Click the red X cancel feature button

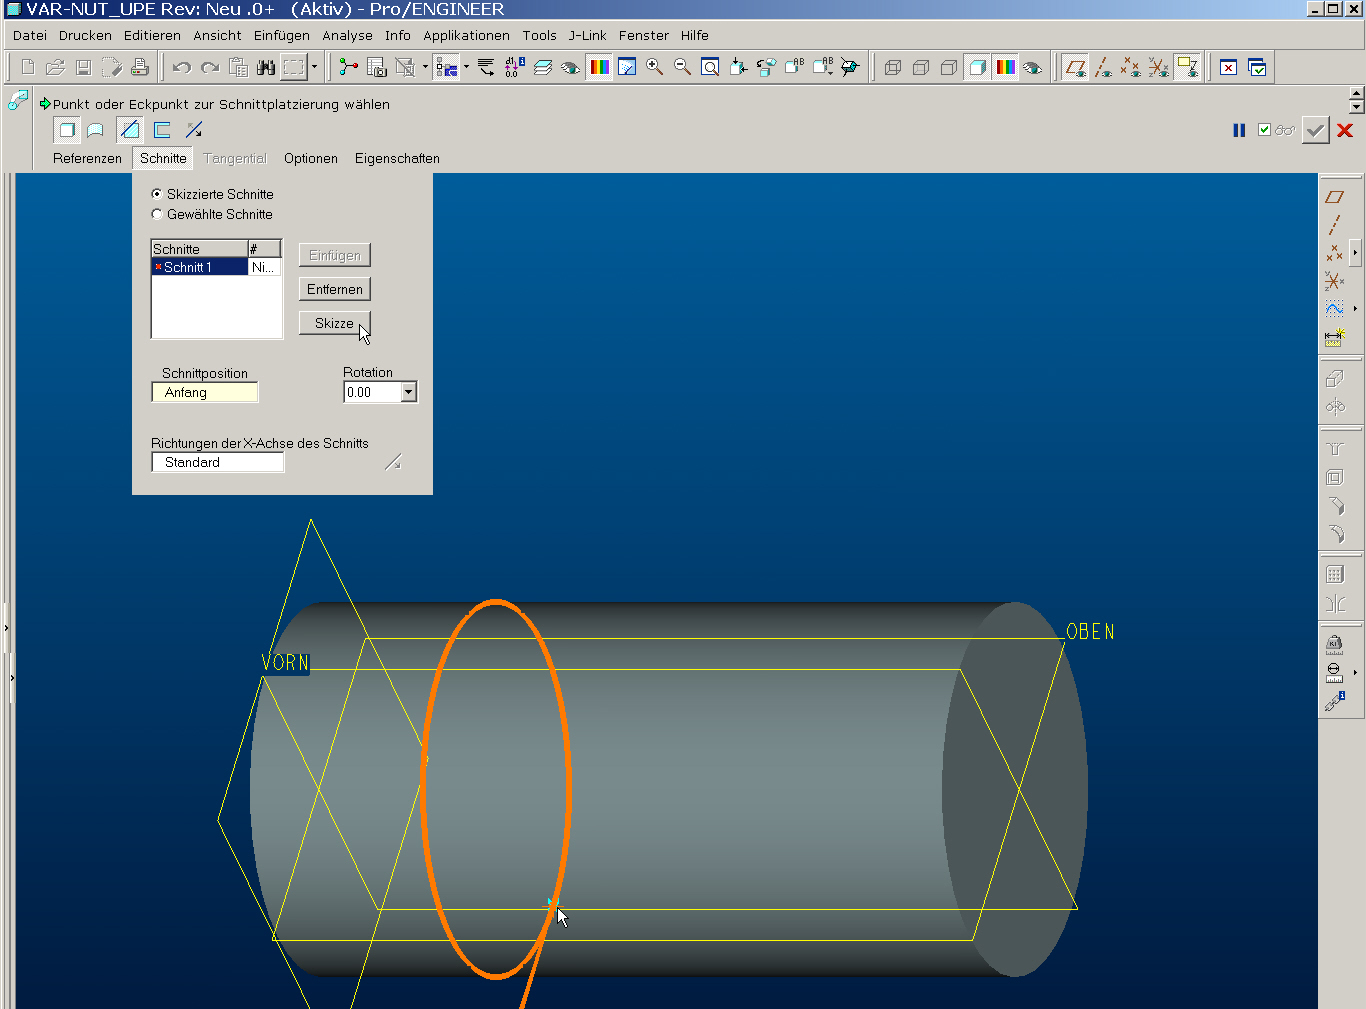1345,130
